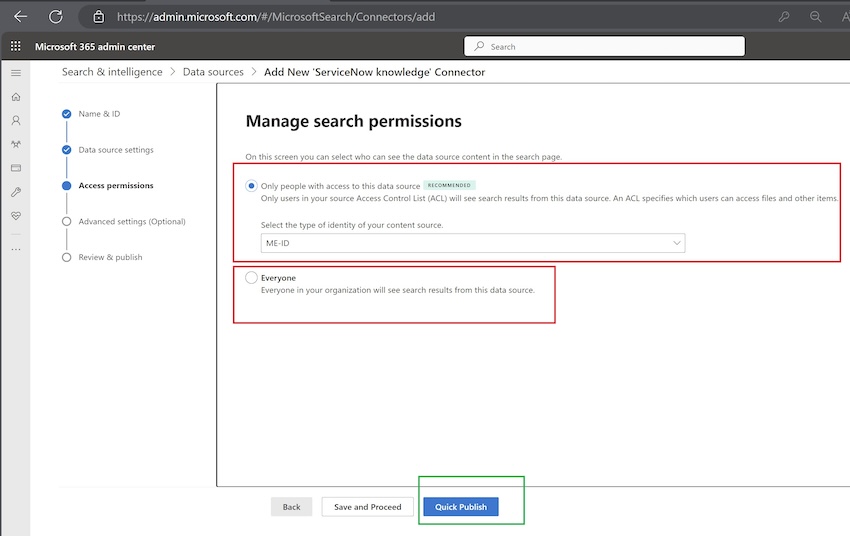This screenshot has height=536, width=850.
Task: Open Billing sidebar card icon
Action: [x=16, y=168]
